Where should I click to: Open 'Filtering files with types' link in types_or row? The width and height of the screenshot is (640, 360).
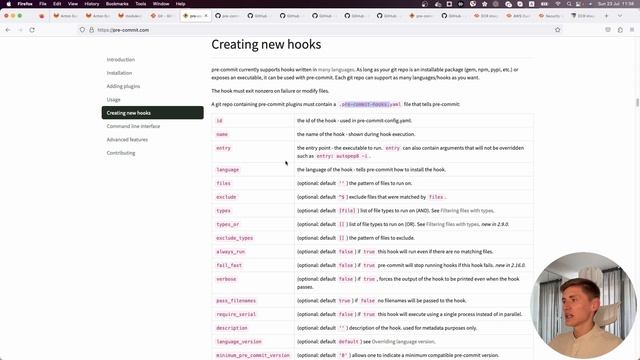tap(452, 224)
